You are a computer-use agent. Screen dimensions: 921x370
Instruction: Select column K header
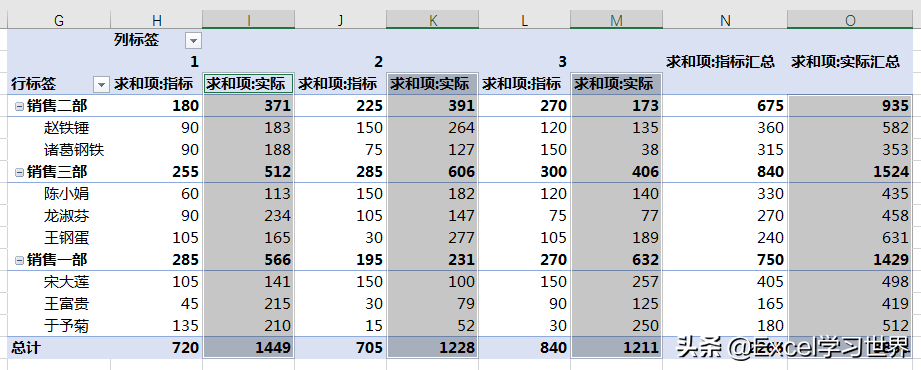point(432,21)
